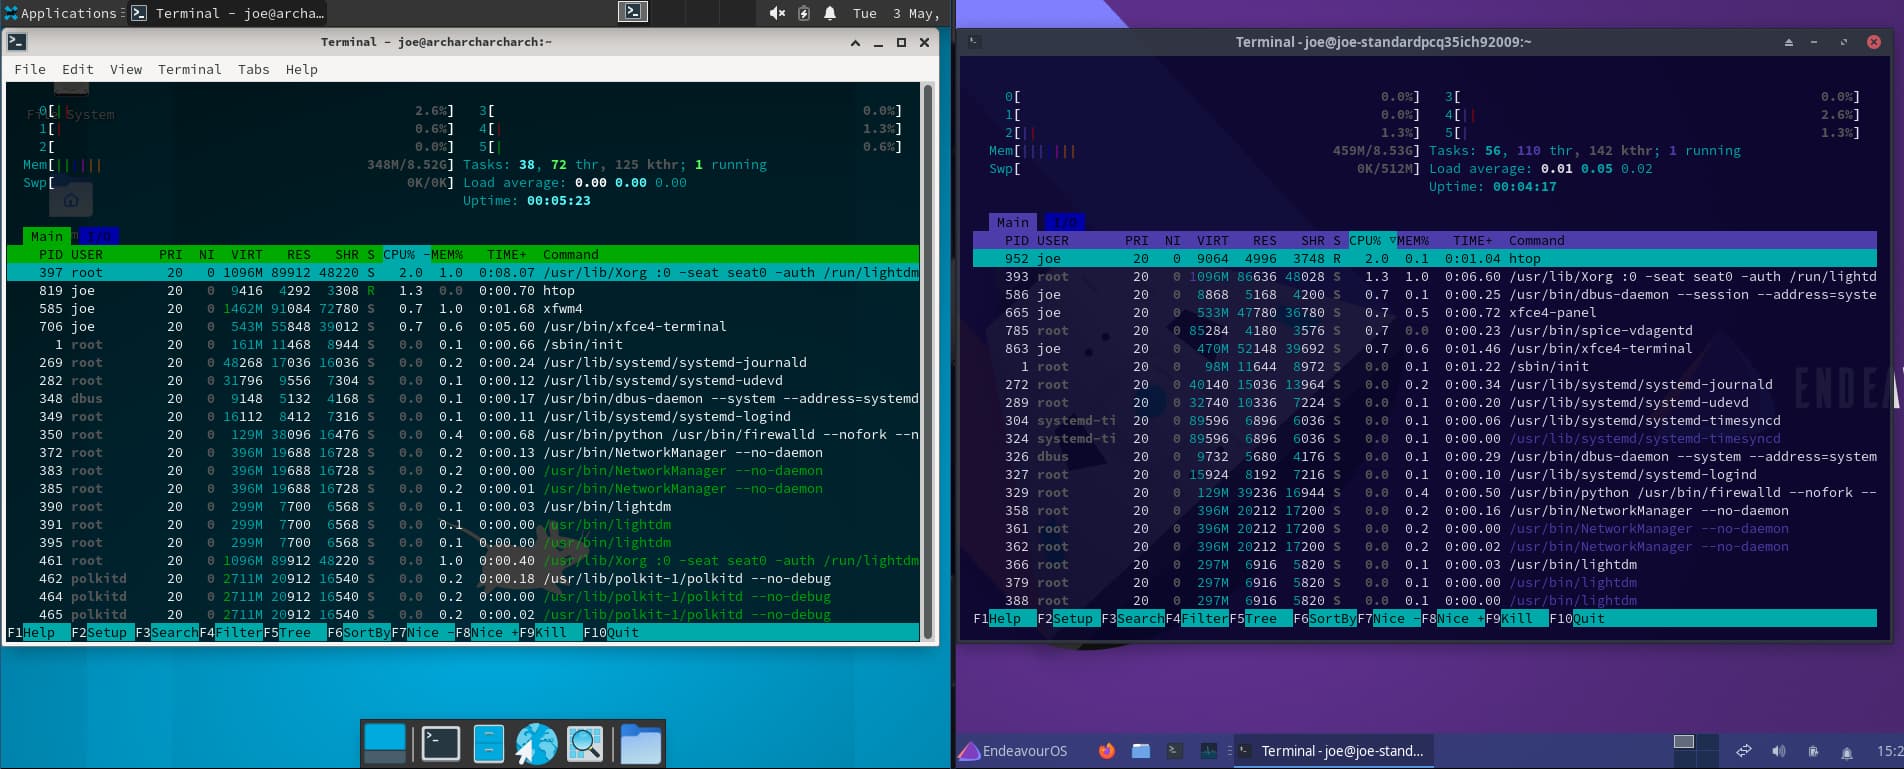
Task: Open the power manager battery icon
Action: (x=804, y=13)
